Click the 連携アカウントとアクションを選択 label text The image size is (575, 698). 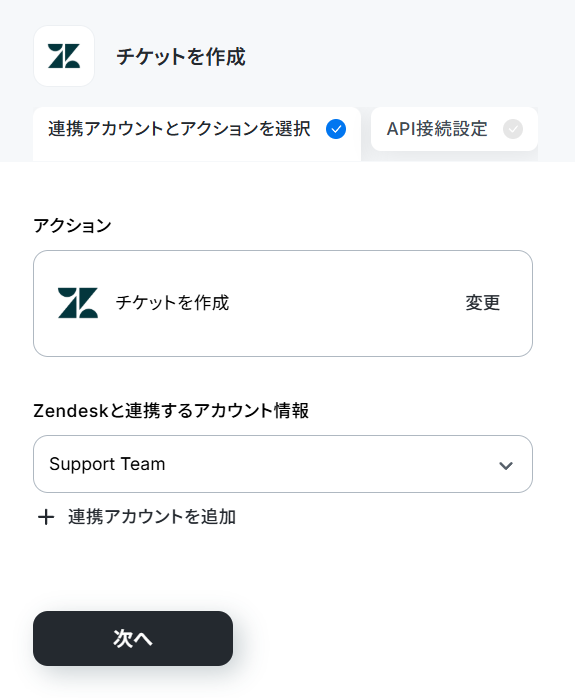pyautogui.click(x=179, y=129)
